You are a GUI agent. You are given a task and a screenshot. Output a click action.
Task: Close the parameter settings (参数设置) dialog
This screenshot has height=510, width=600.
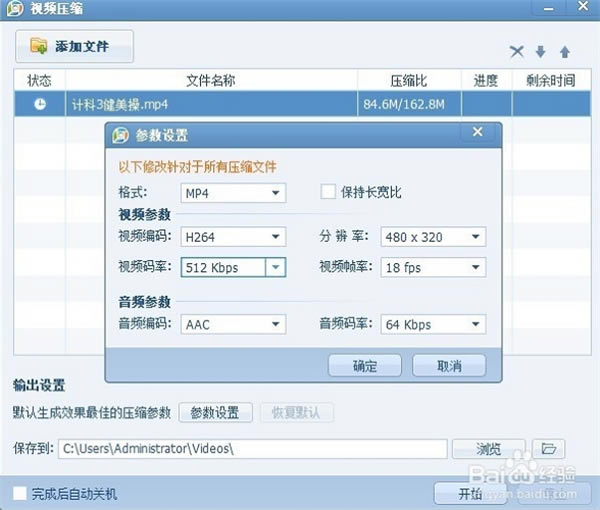pos(478,132)
